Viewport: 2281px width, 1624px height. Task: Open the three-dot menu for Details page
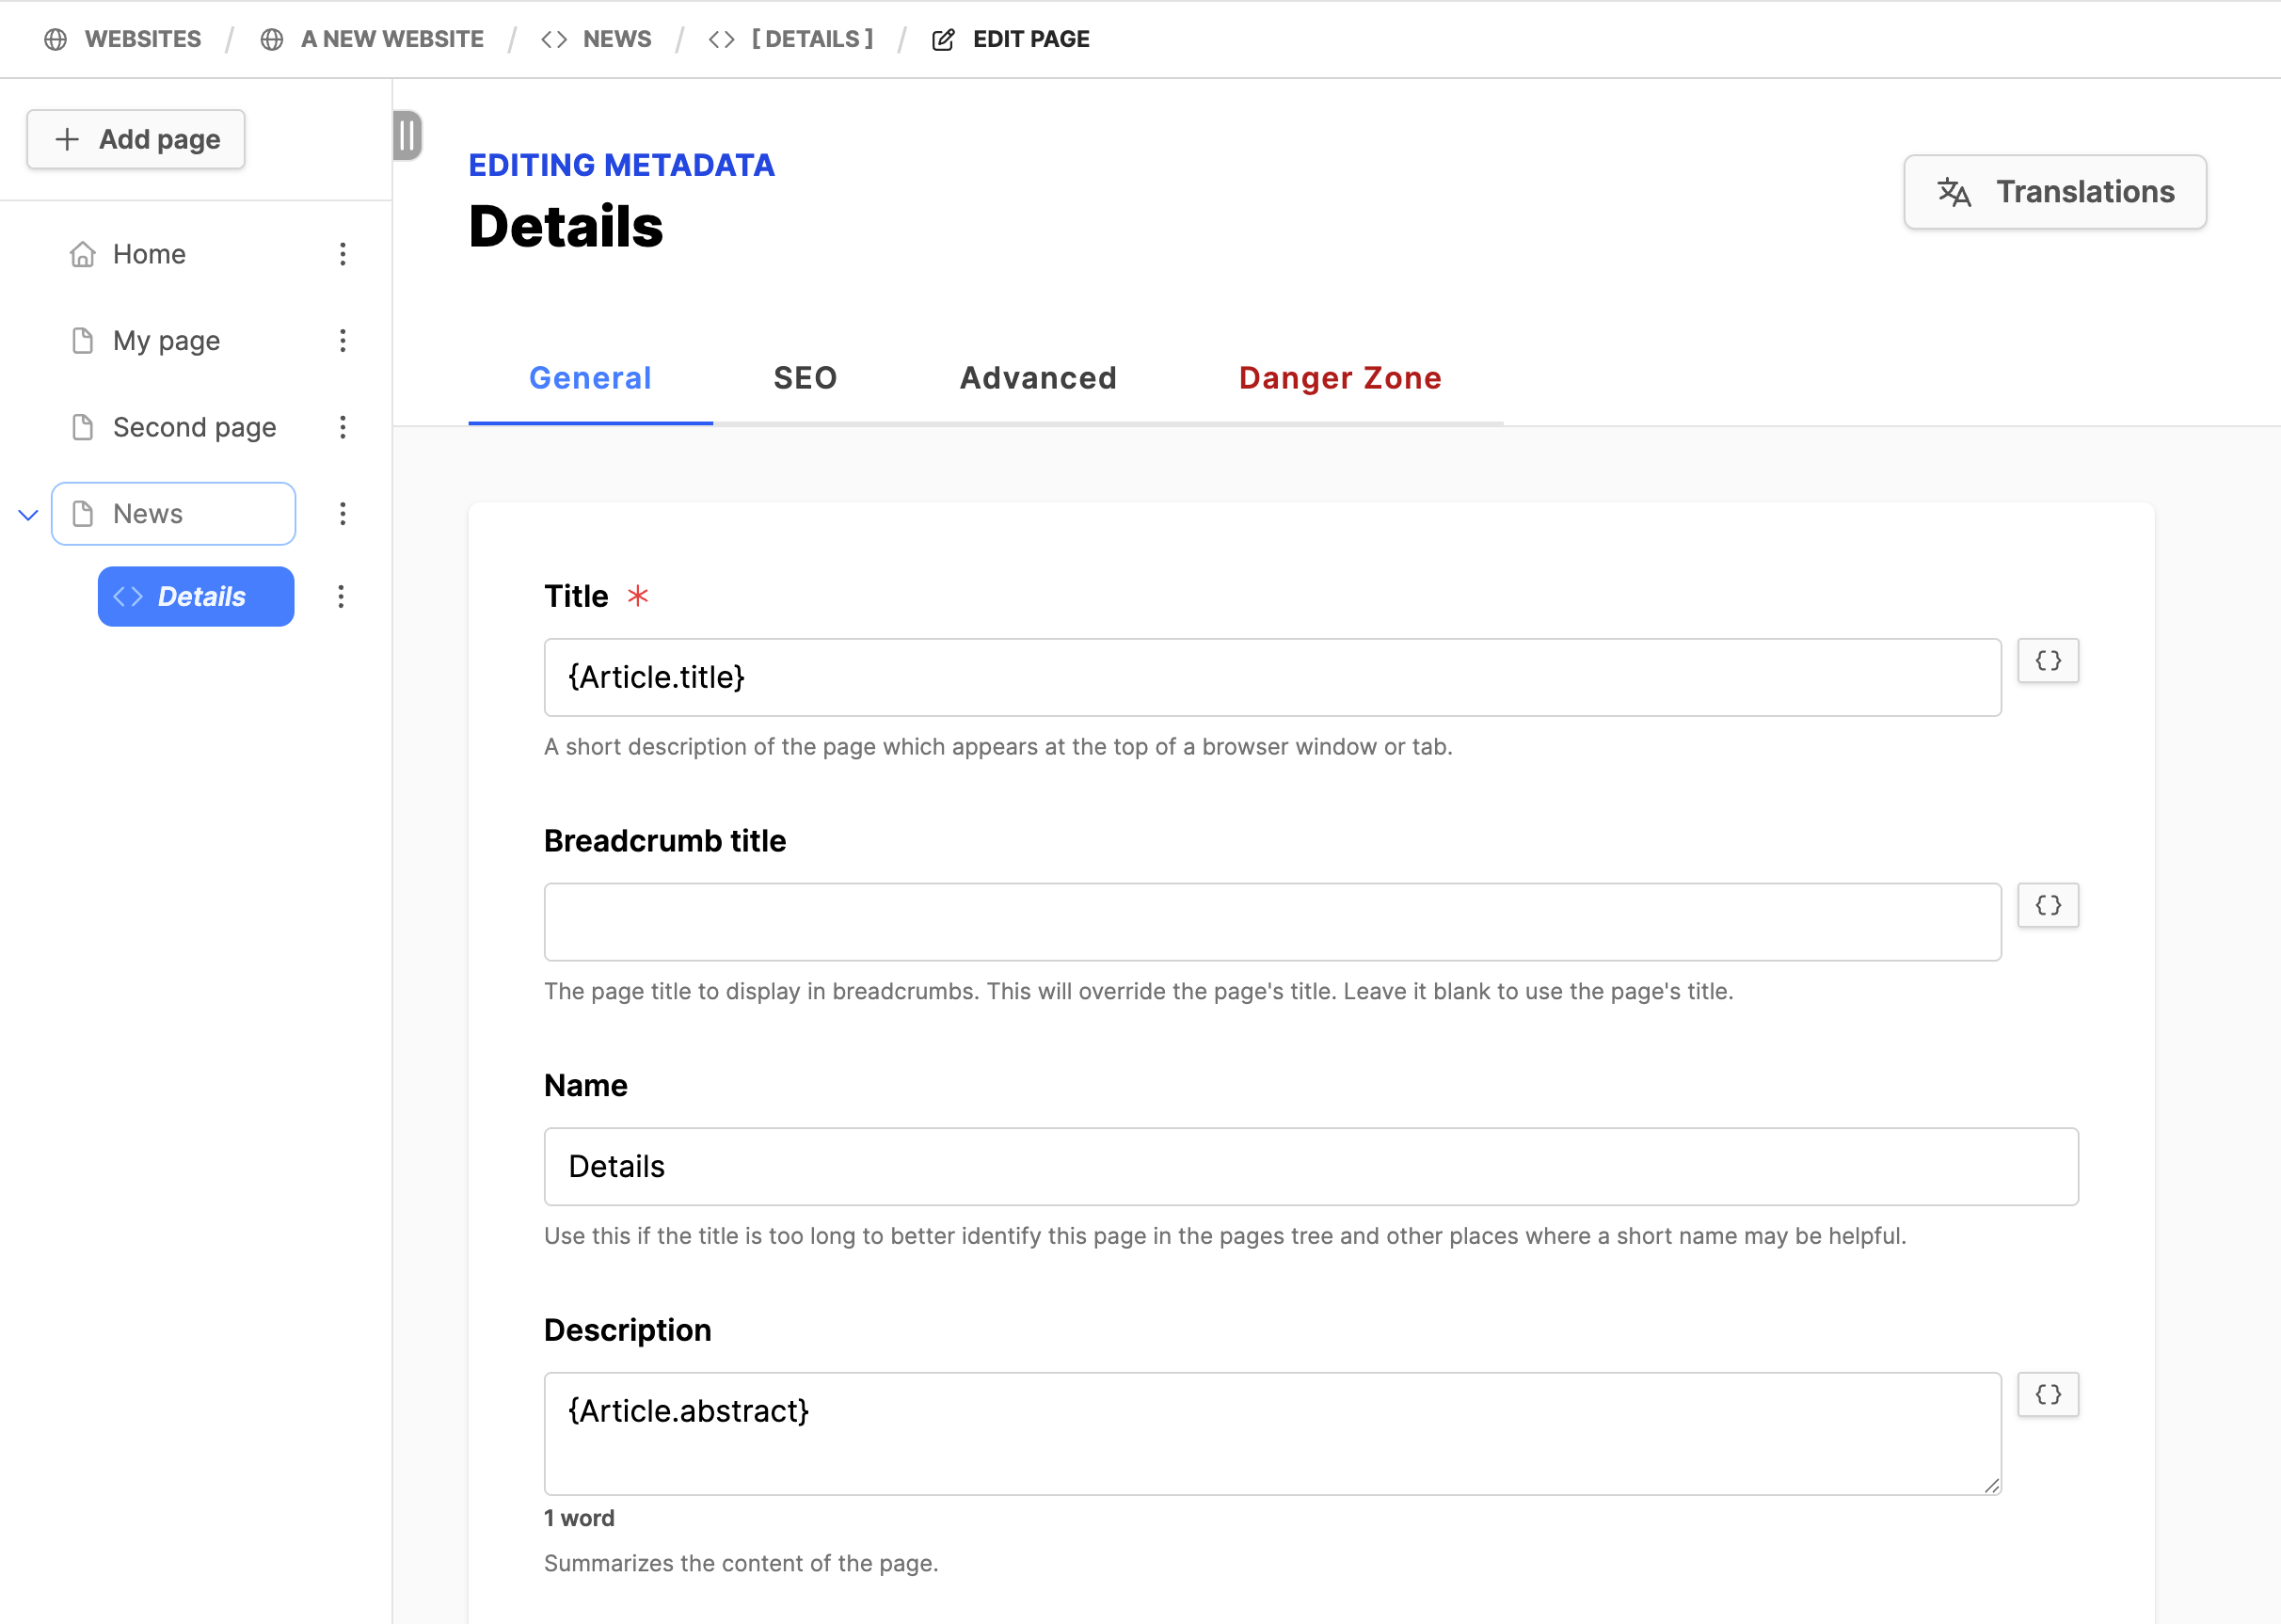click(x=341, y=597)
